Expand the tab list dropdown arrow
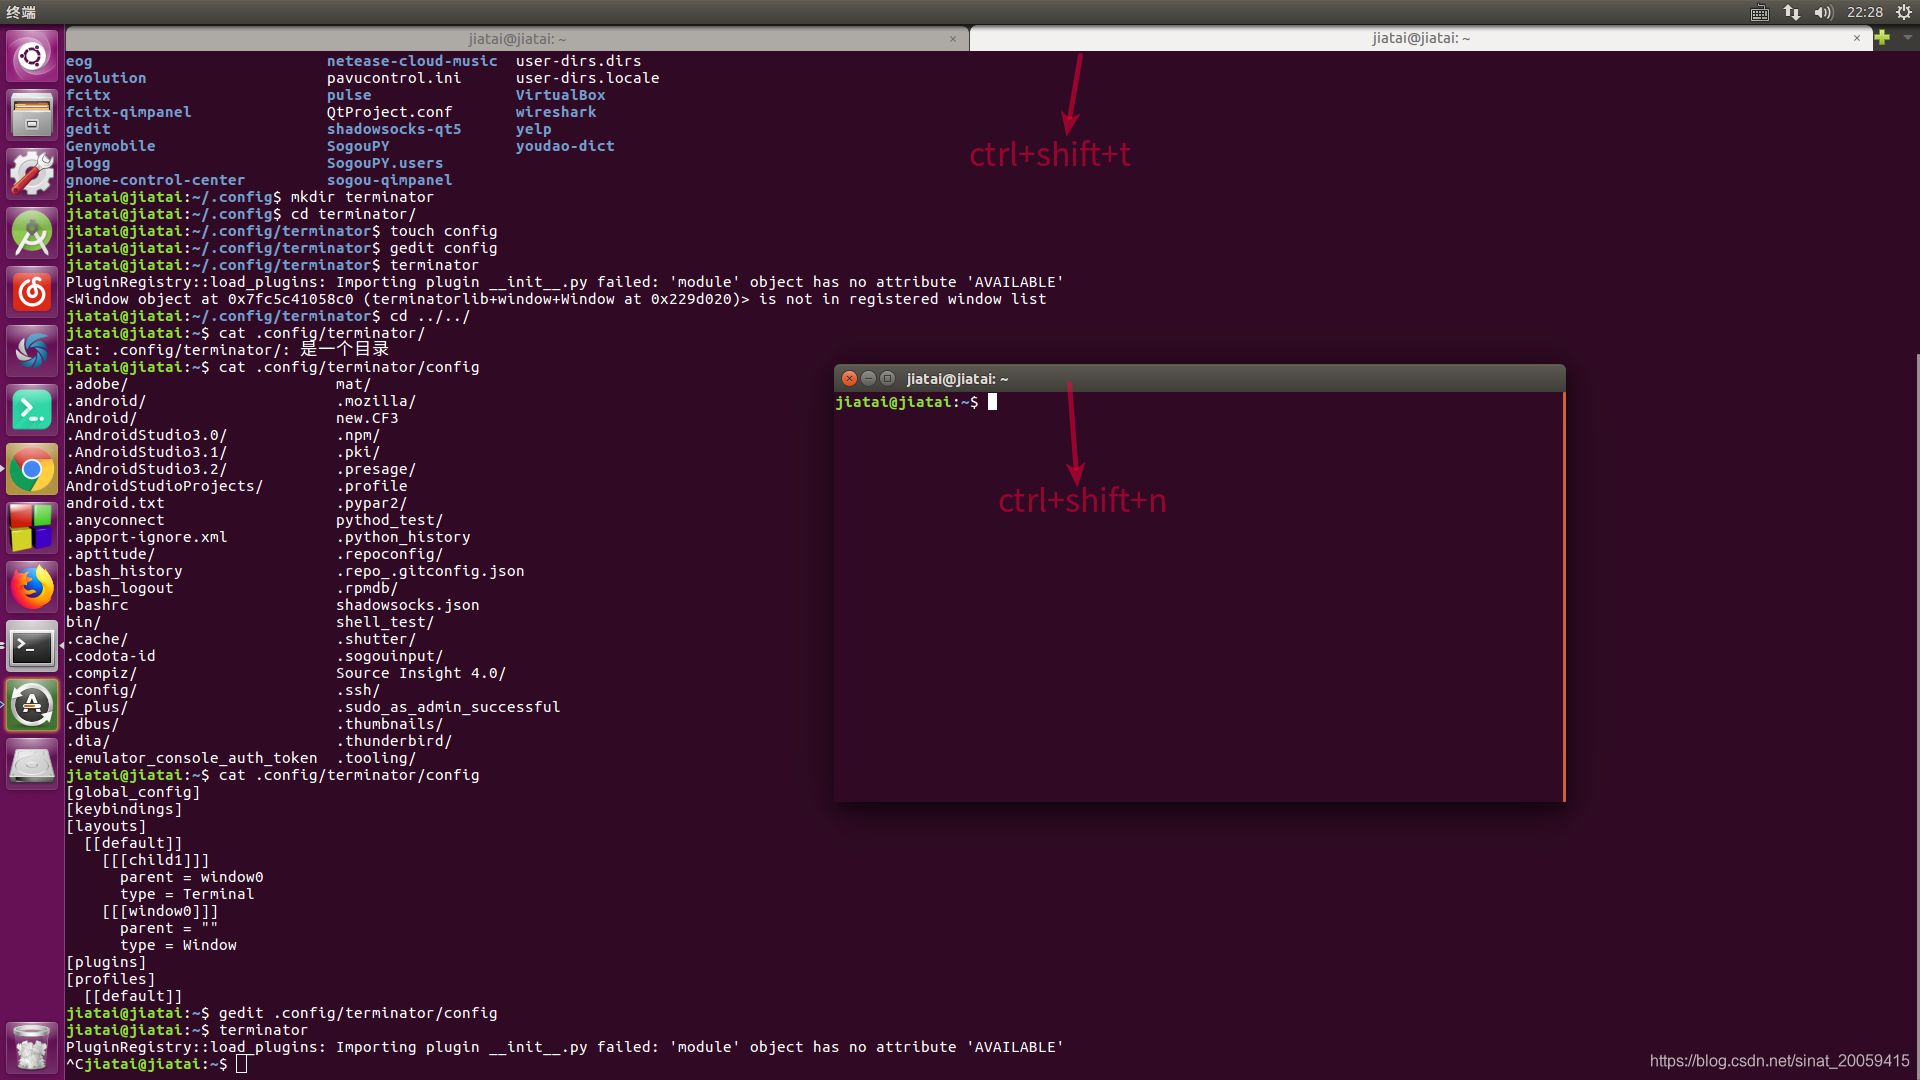Viewport: 1920px width, 1080px height. coord(1907,38)
